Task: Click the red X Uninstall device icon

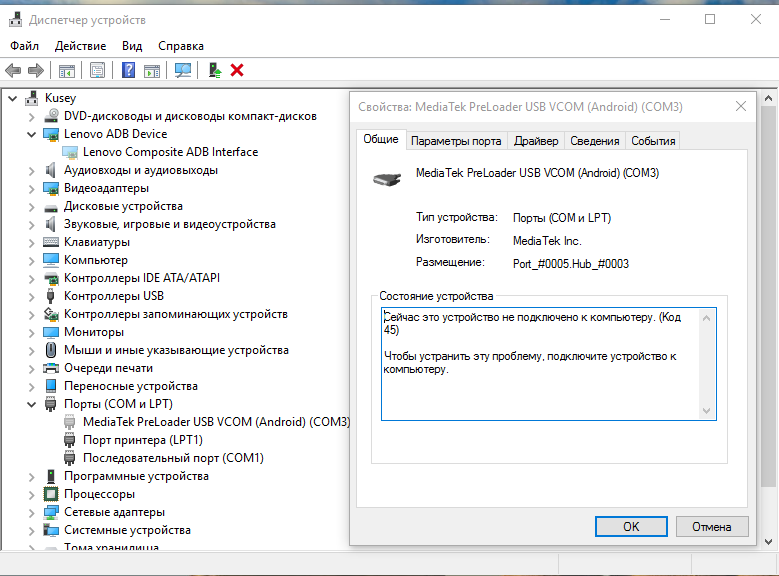Action: point(237,71)
